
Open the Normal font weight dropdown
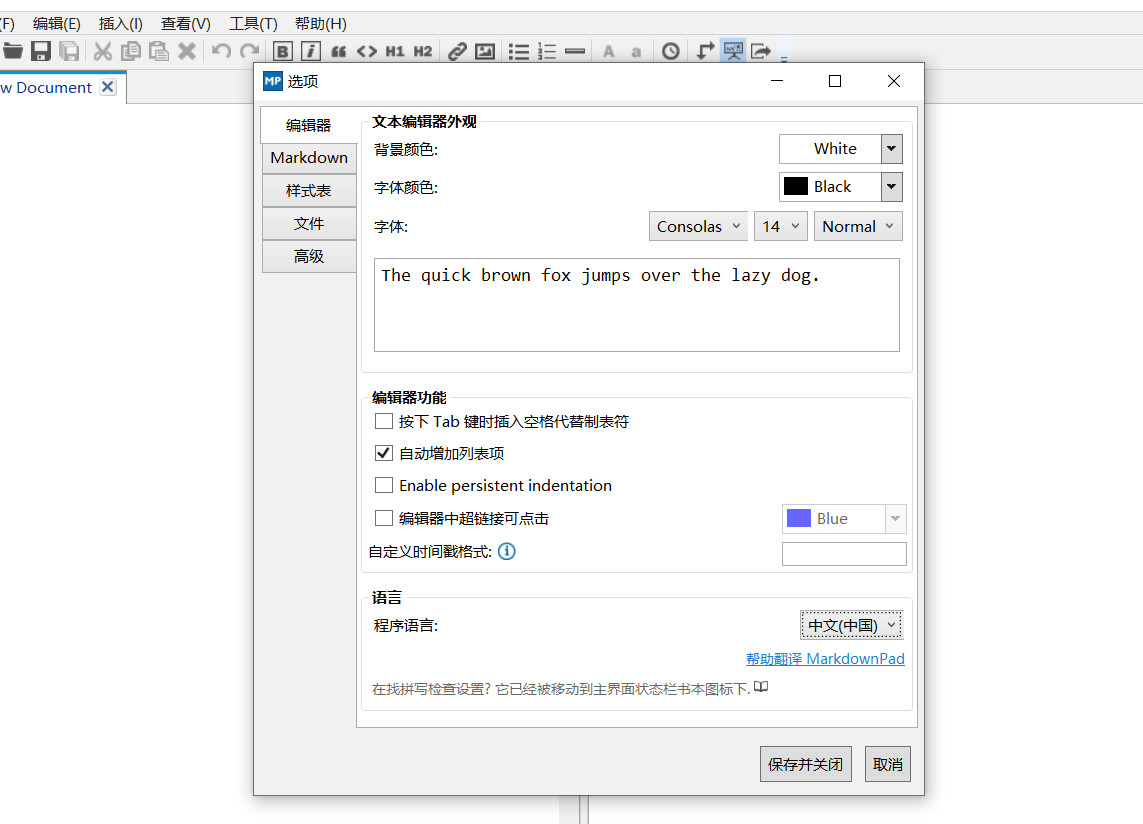click(858, 226)
